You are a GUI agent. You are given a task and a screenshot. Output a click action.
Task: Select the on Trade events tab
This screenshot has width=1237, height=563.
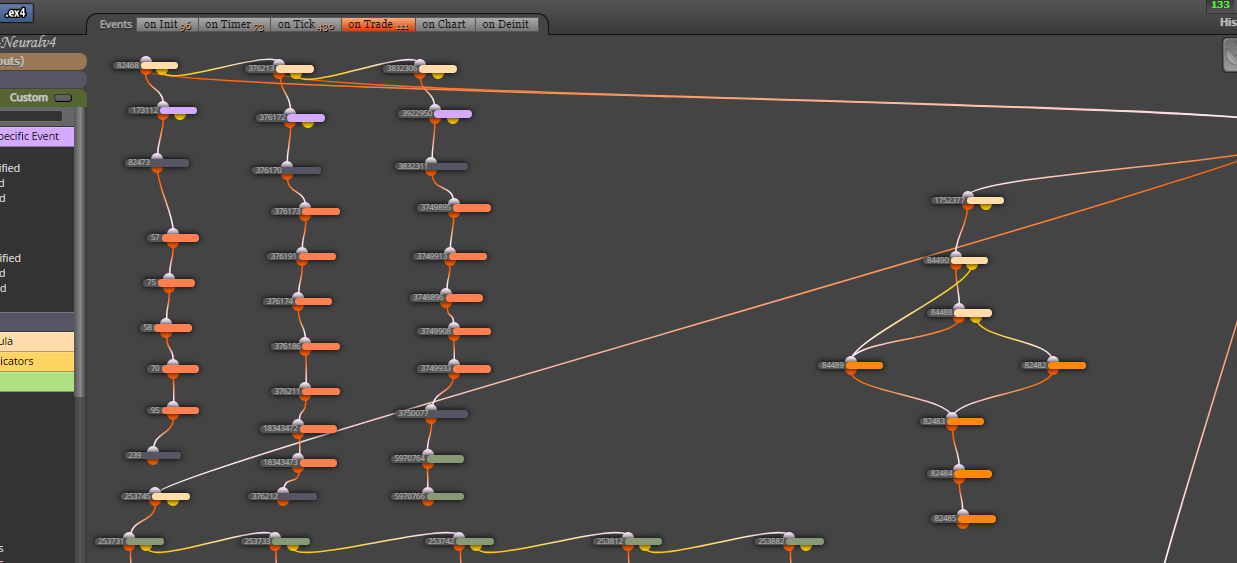(378, 24)
